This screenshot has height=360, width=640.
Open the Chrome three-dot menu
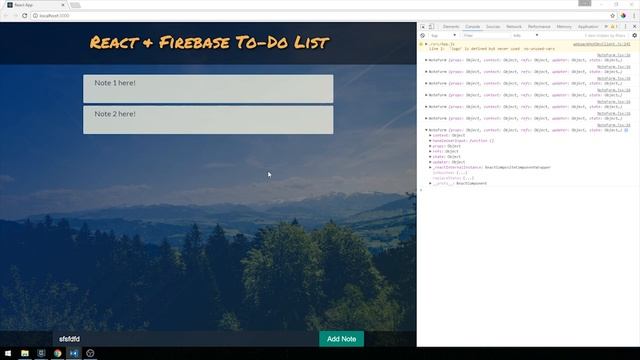634,16
